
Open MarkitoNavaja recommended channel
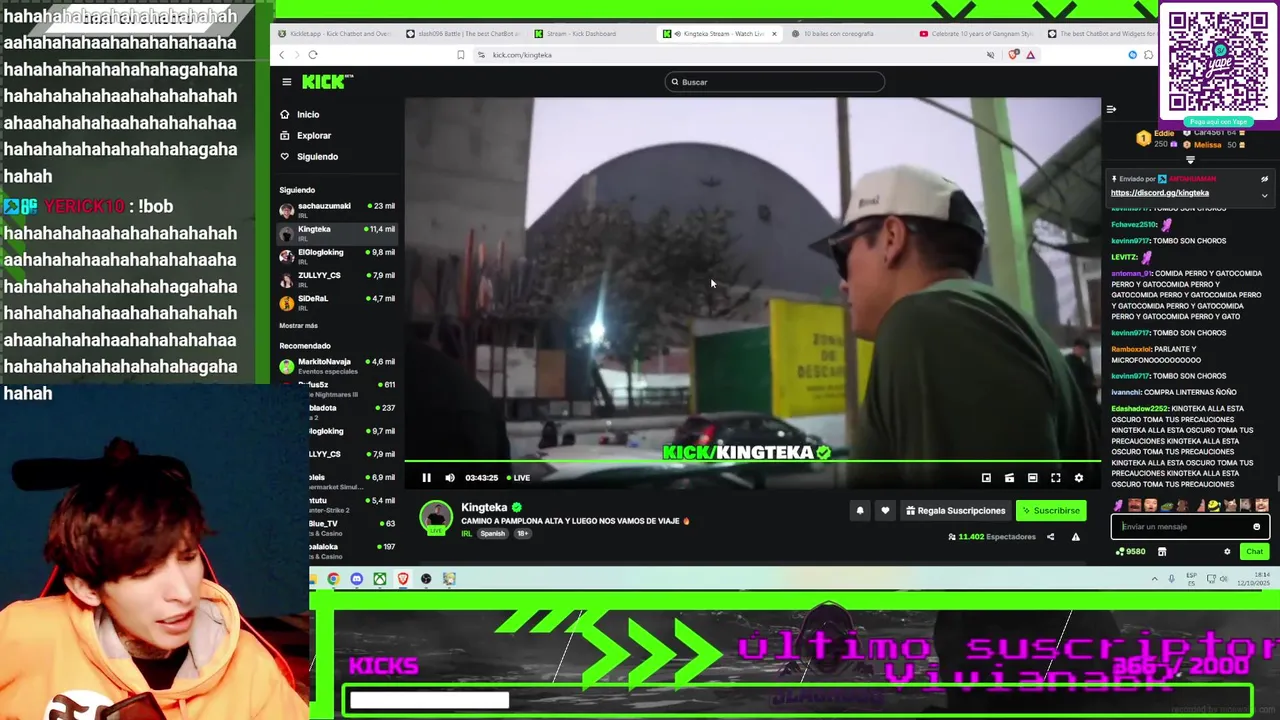point(337,365)
